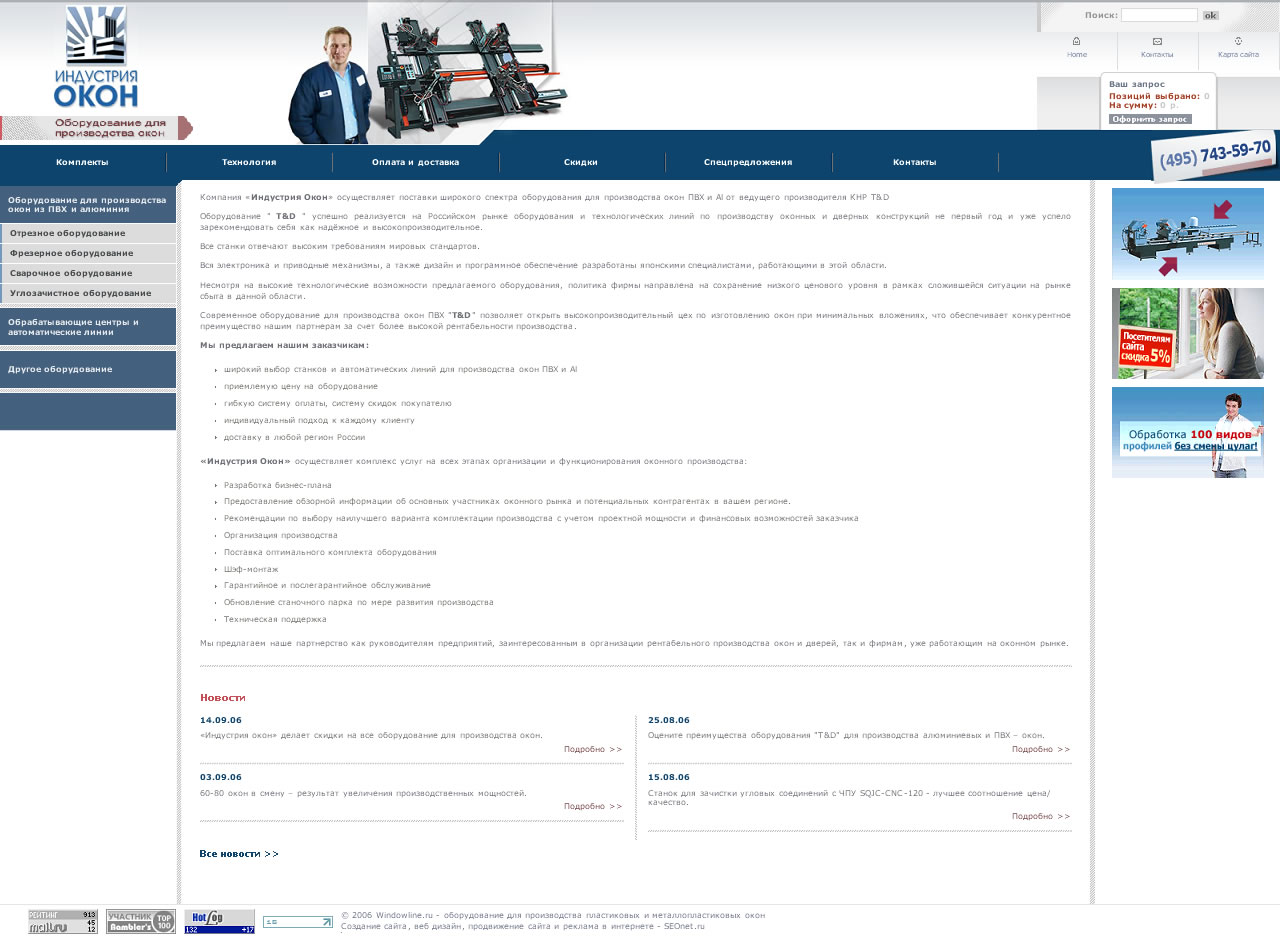Click the Индустрия Окон logo
The image size is (1280, 942).
[96, 57]
